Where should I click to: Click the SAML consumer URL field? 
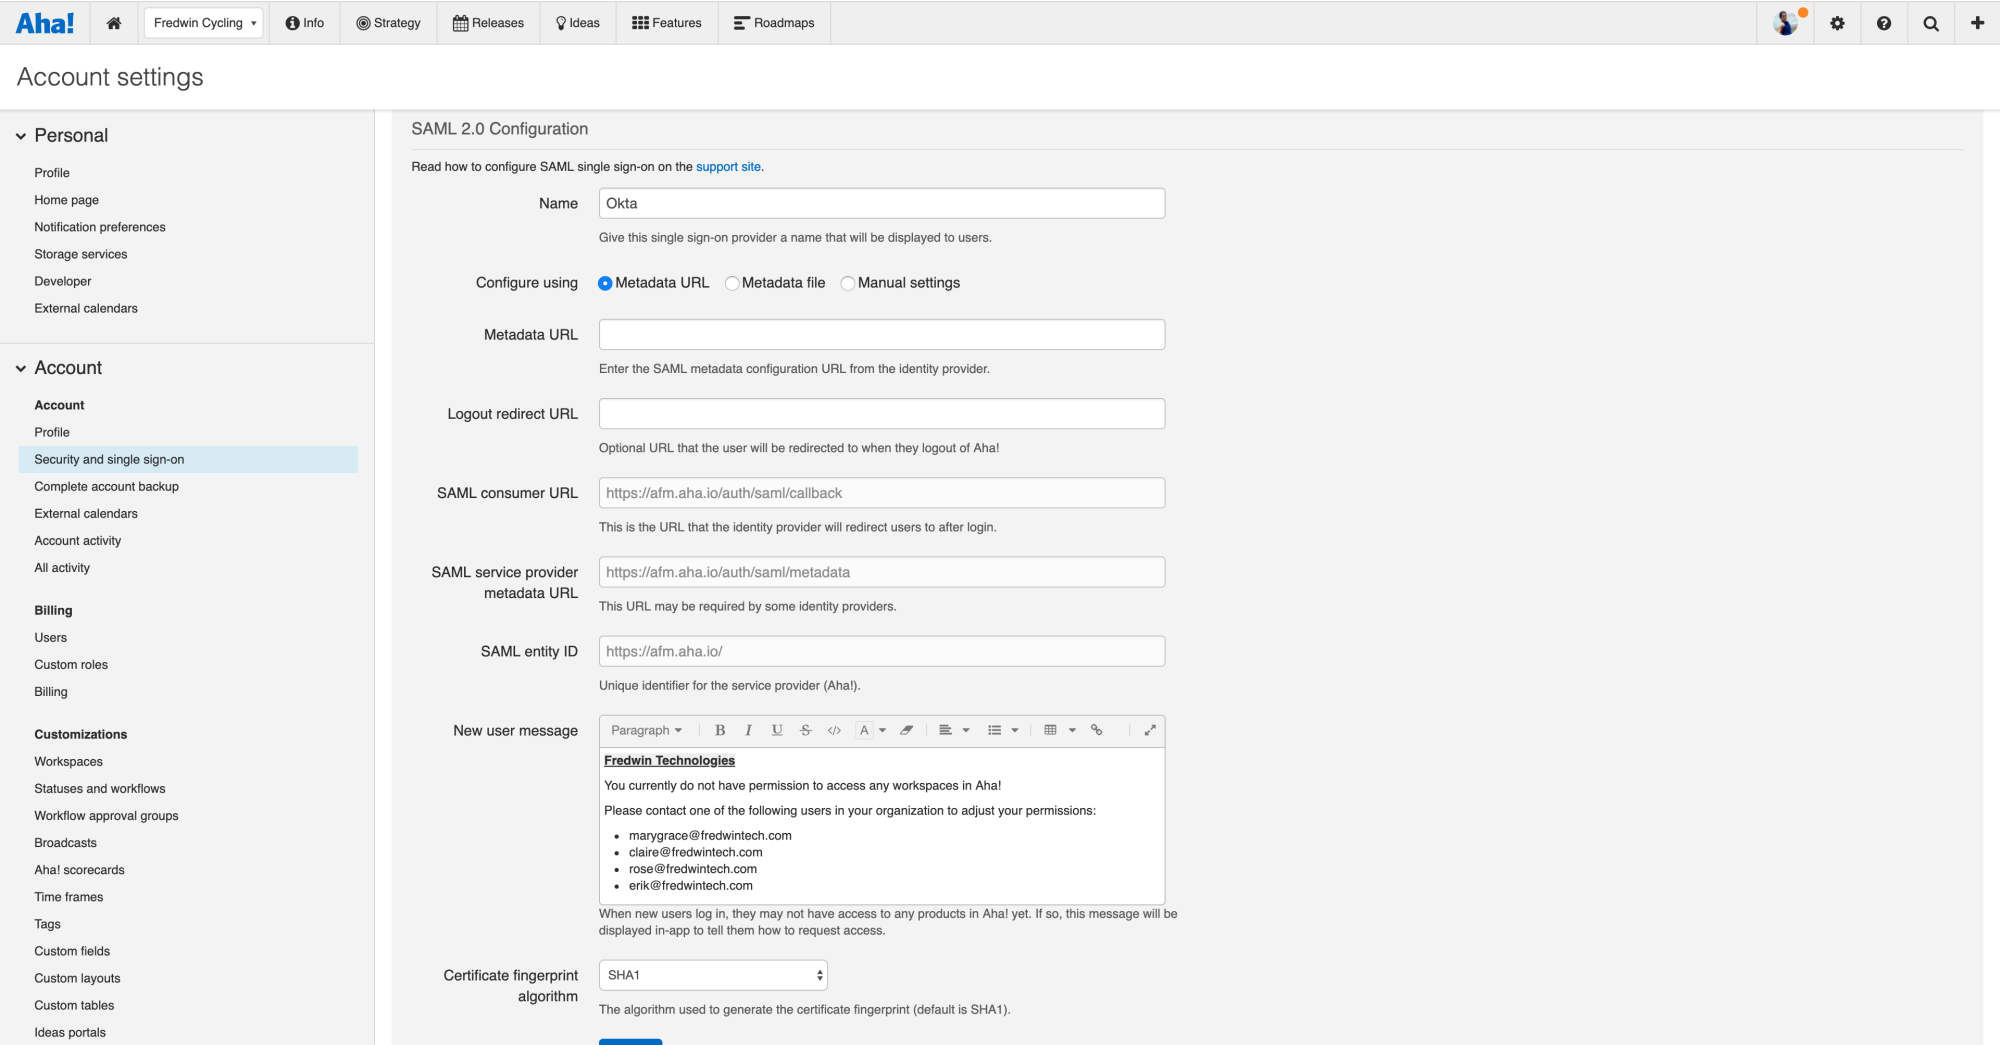[x=882, y=493]
